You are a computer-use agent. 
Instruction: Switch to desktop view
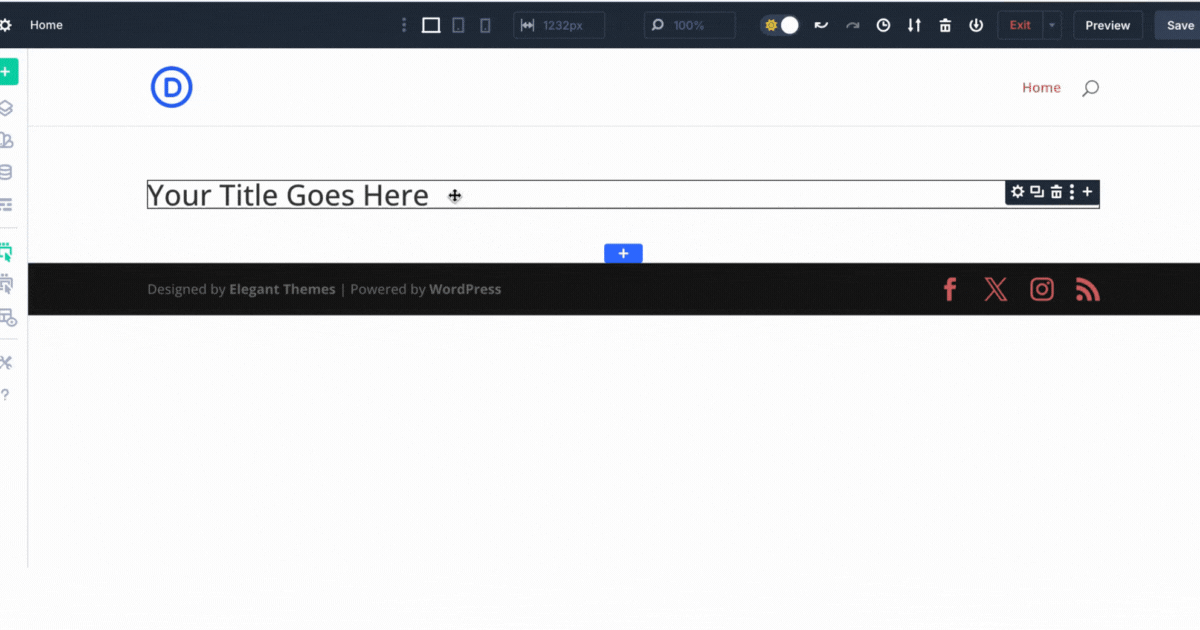click(x=431, y=25)
